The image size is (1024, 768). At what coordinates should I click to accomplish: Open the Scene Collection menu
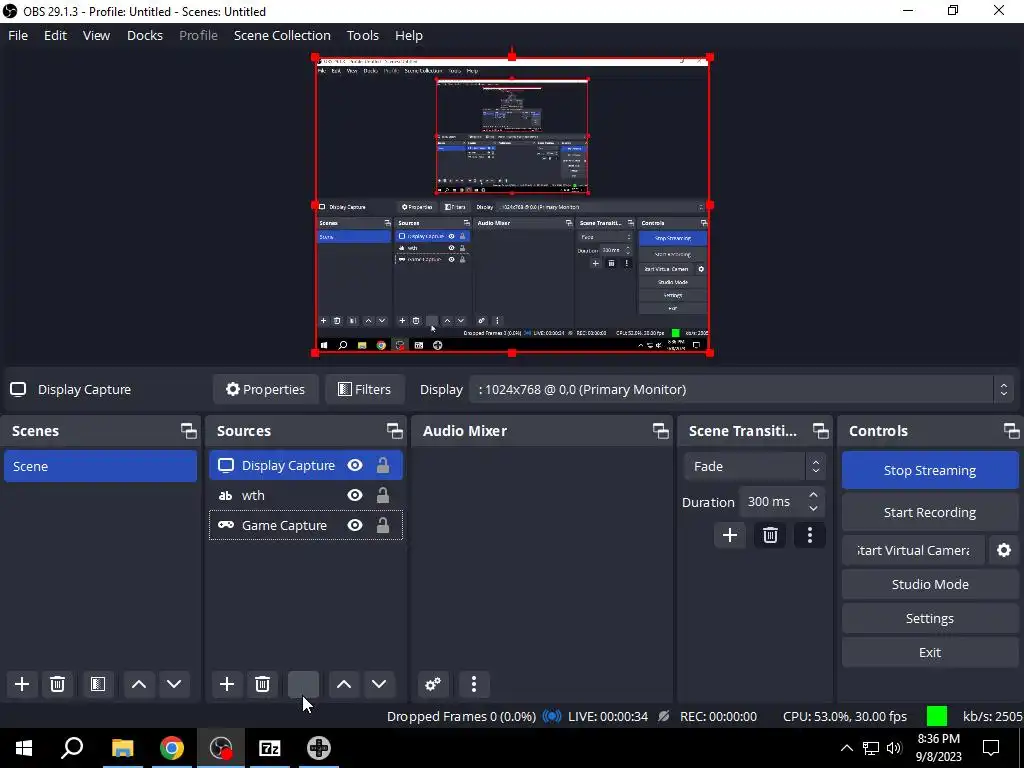[x=282, y=35]
